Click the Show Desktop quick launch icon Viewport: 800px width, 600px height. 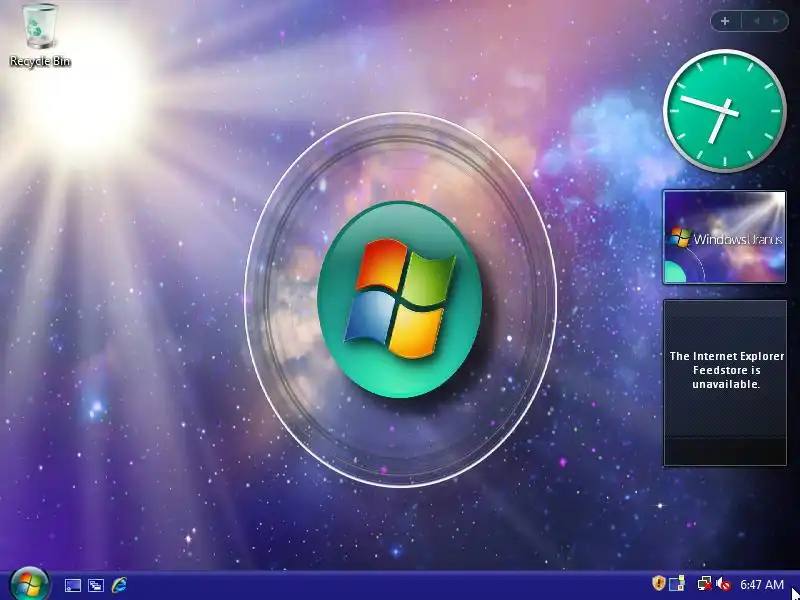(x=73, y=585)
